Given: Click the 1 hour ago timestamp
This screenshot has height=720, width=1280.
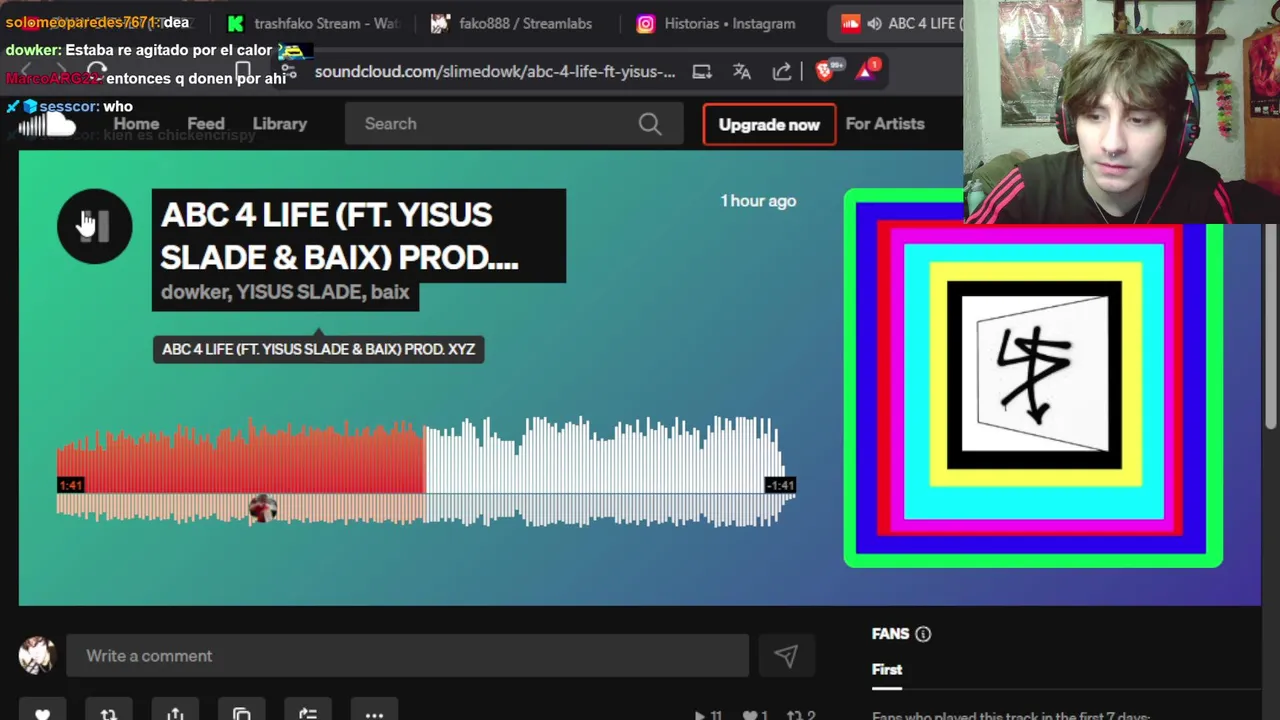Looking at the screenshot, I should 758,201.
